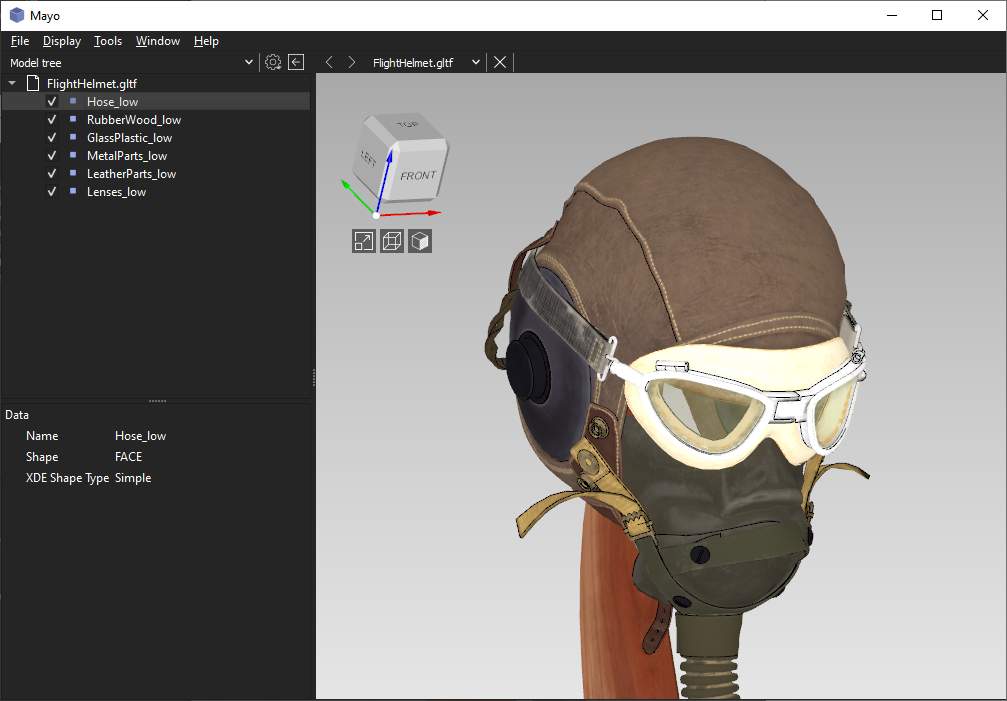Viewport: 1007px width, 701px height.
Task: Select LeatherParts_low tree item
Action: point(131,174)
